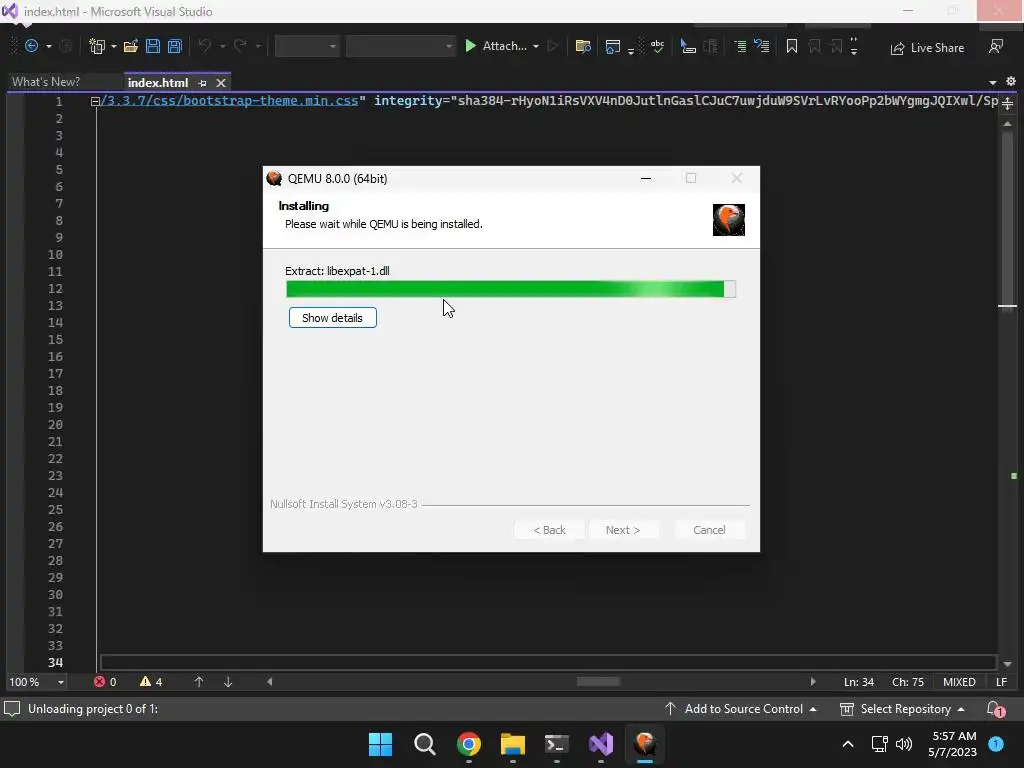Click the horizontal scrollbar left arrow
Image resolution: width=1024 pixels, height=768 pixels.
pyautogui.click(x=270, y=682)
